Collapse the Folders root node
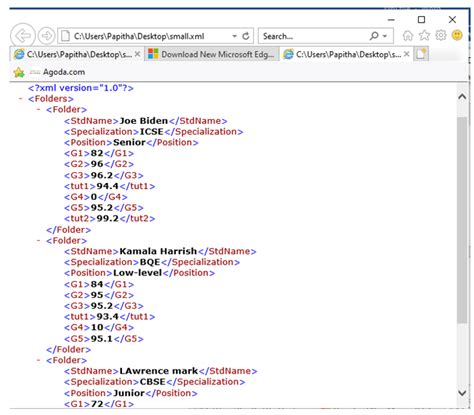The width and height of the screenshot is (474, 415). (21, 99)
